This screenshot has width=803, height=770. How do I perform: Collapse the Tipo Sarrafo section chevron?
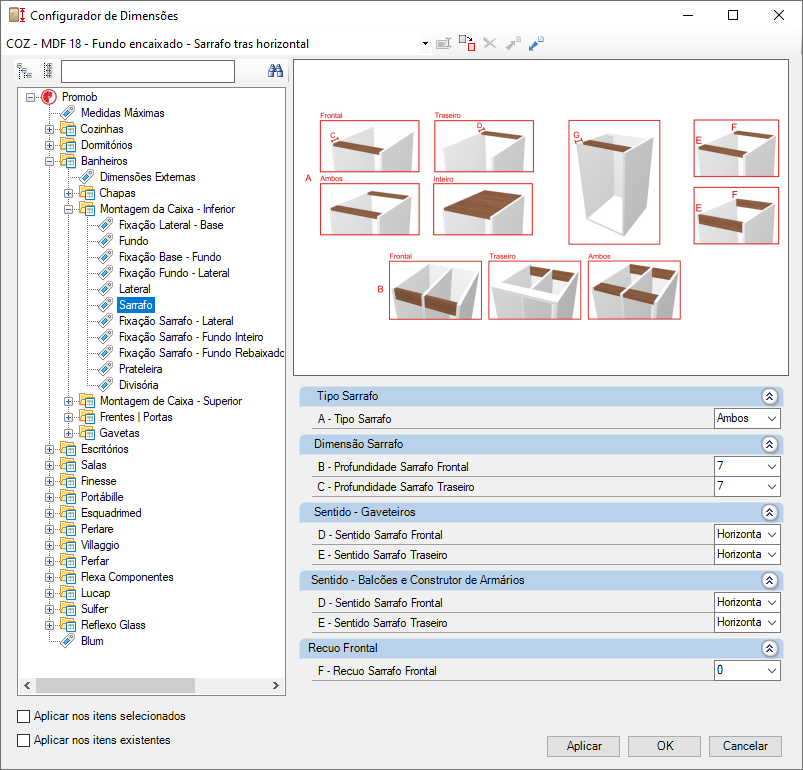(x=769, y=396)
